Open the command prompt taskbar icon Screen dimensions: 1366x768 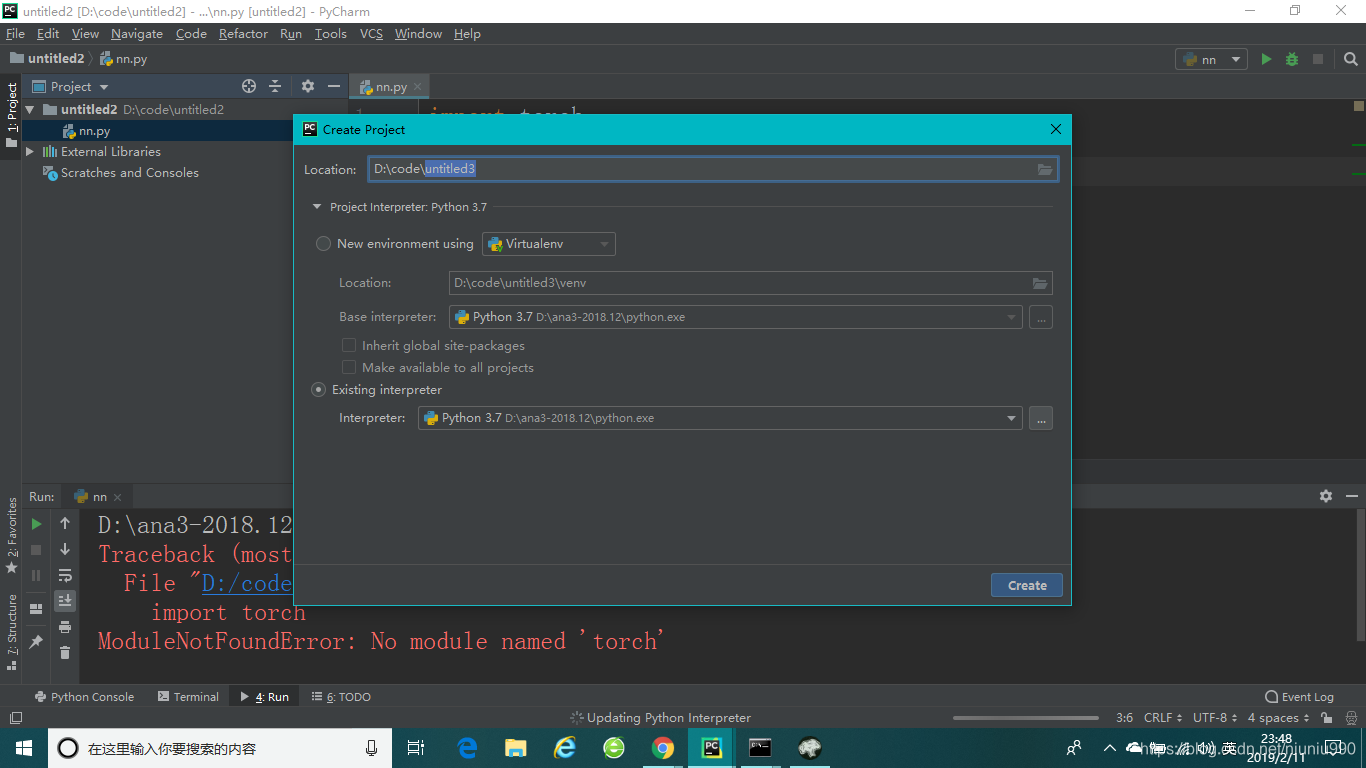point(760,748)
